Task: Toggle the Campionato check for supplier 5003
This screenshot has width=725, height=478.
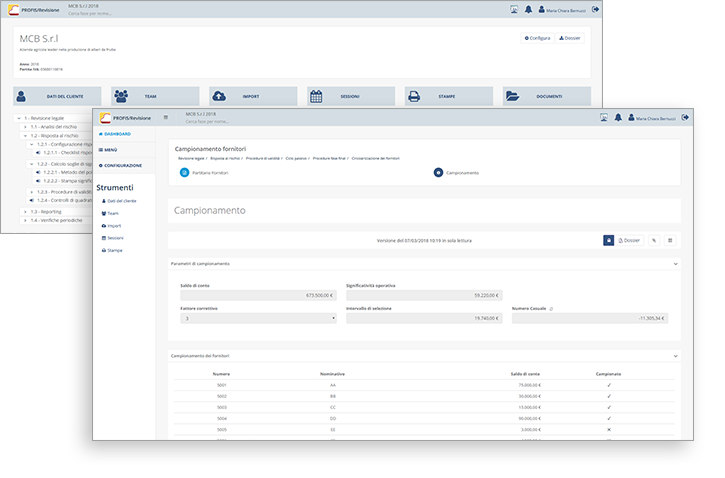Action: 608,406
